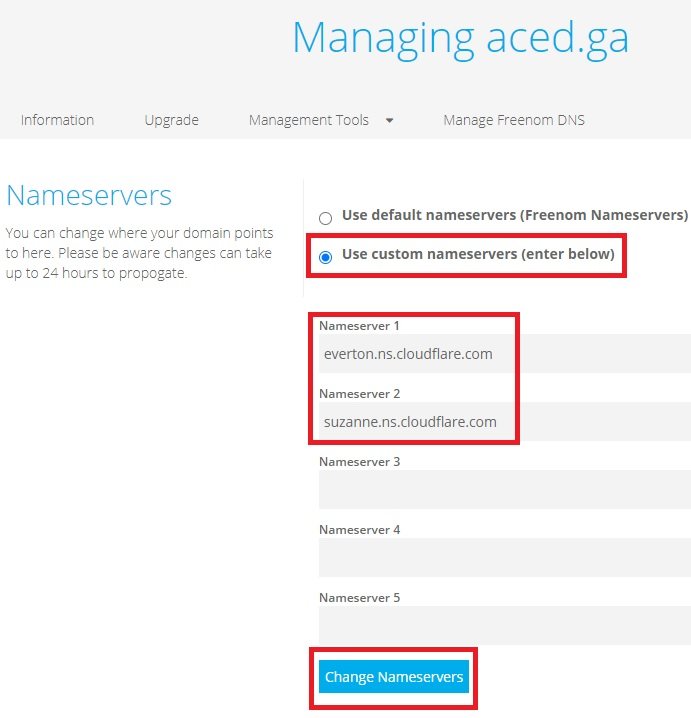The height and width of the screenshot is (718, 691).
Task: Expand the arrow beside Management Tools
Action: [x=389, y=120]
